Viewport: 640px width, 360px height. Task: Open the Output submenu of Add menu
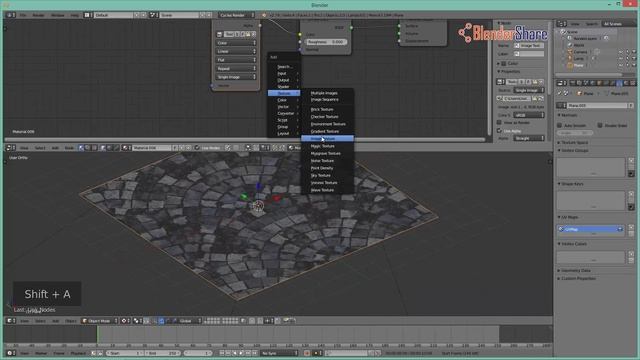point(284,80)
